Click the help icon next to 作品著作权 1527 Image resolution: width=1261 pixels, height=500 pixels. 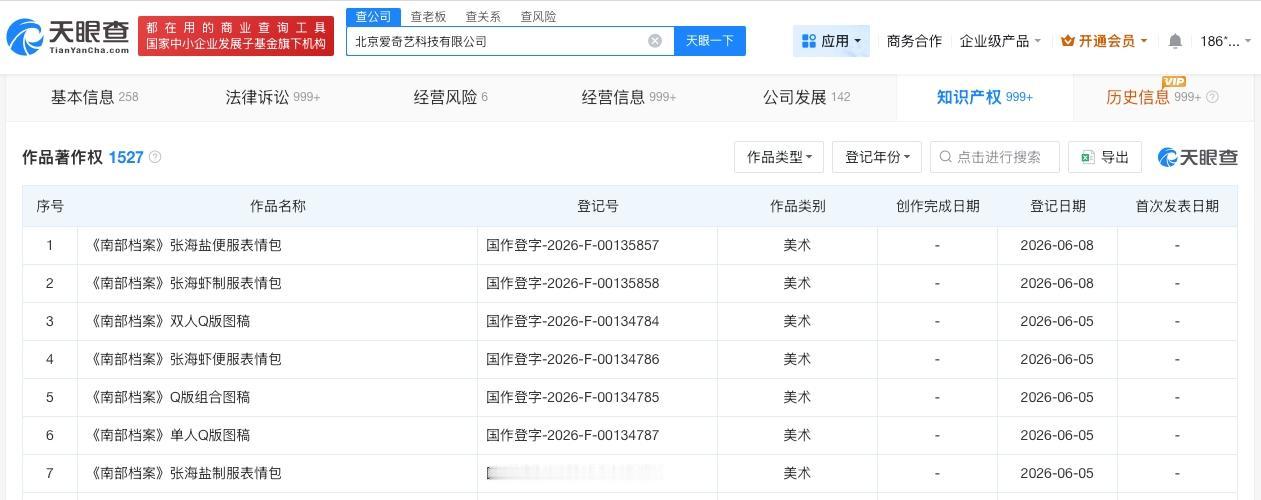click(155, 157)
